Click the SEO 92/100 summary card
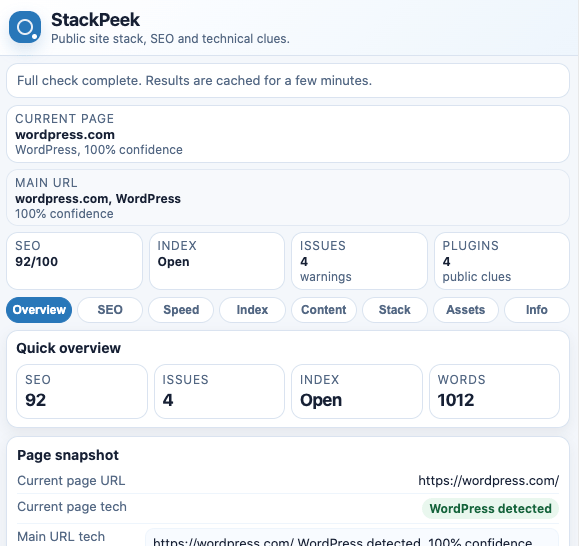The height and width of the screenshot is (546, 579). point(74,261)
